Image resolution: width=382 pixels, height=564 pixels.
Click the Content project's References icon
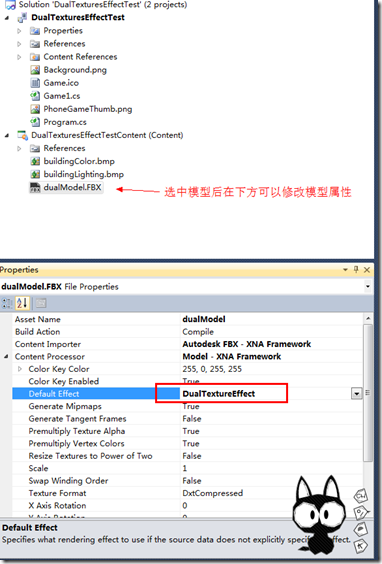(x=35, y=148)
